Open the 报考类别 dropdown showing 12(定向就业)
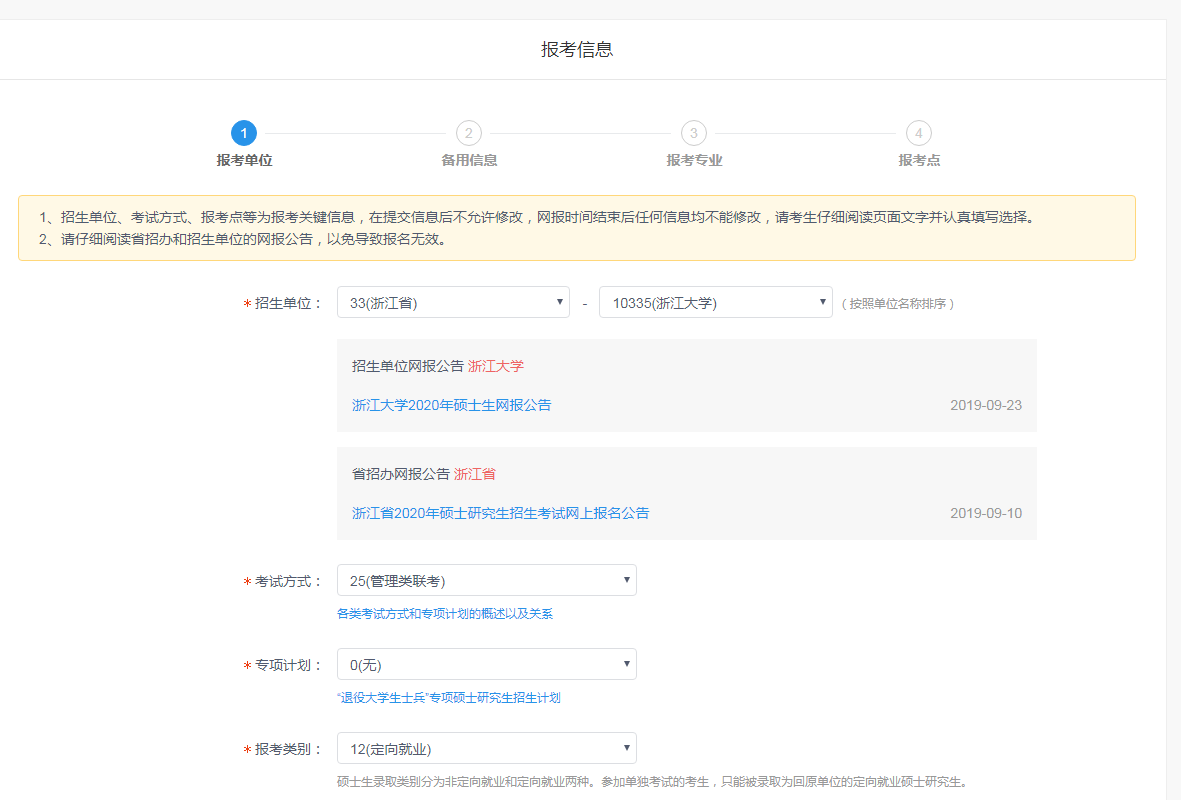1181x800 pixels. click(x=486, y=747)
